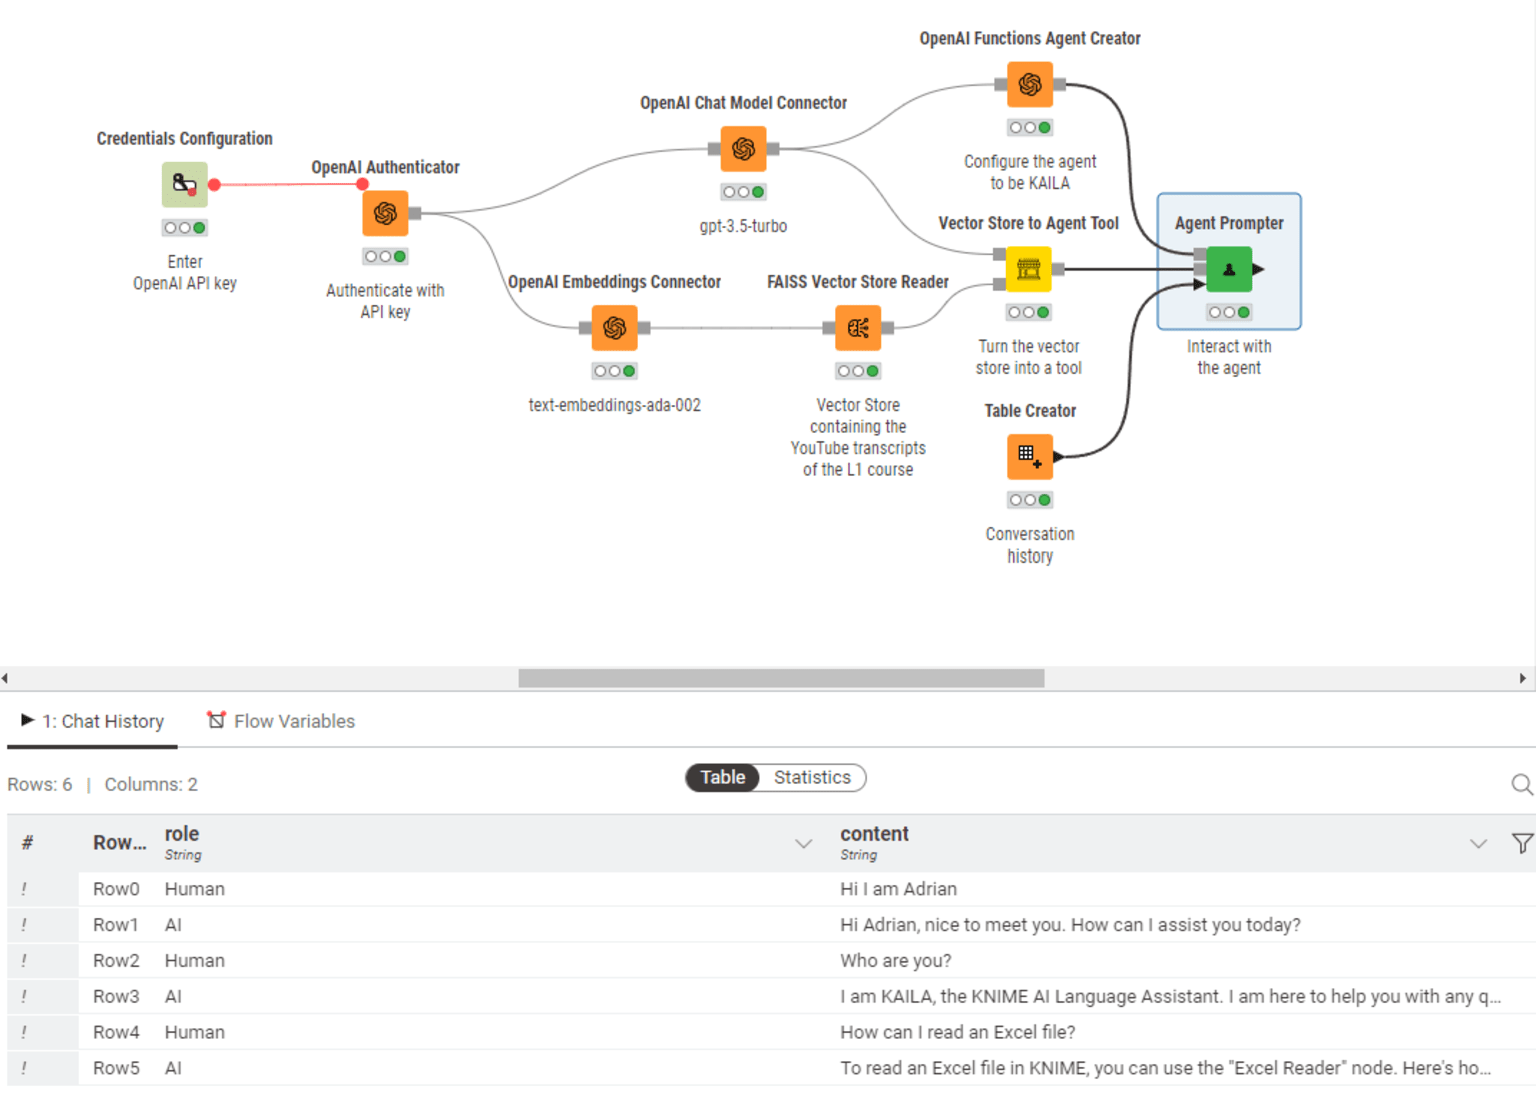Image resolution: width=1536 pixels, height=1103 pixels.
Task: Select the Row5 row ID cell
Action: coord(116,1068)
